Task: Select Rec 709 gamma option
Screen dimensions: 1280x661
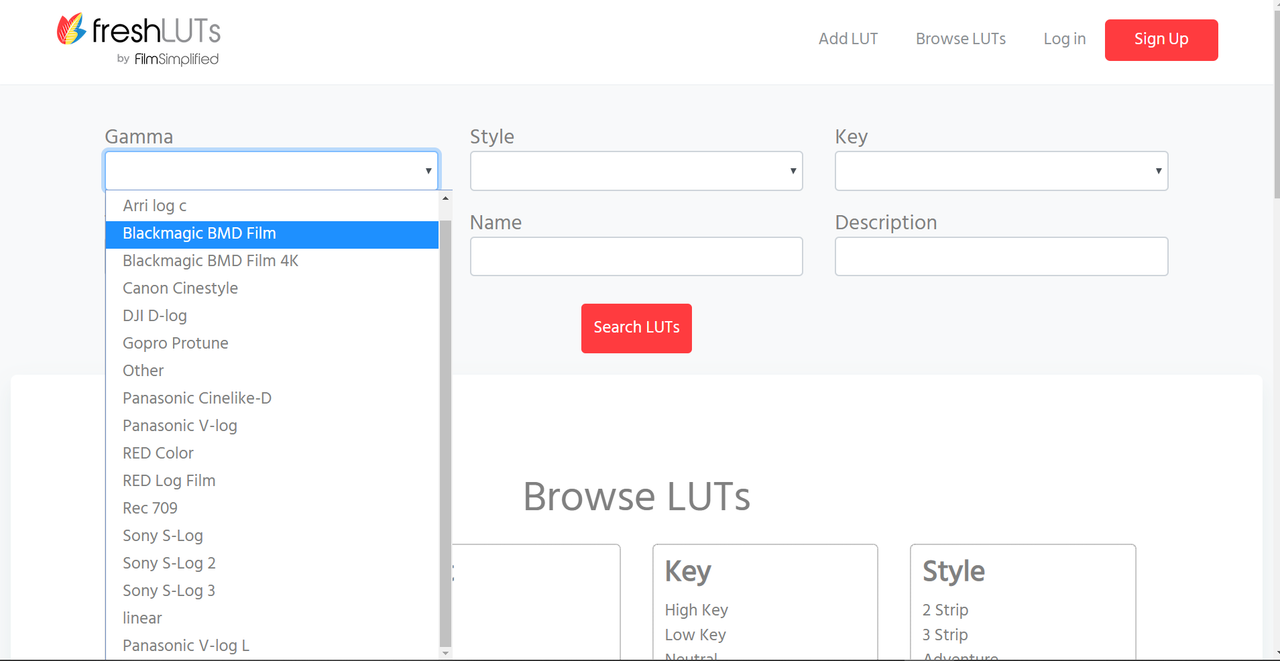Action: [x=272, y=508]
